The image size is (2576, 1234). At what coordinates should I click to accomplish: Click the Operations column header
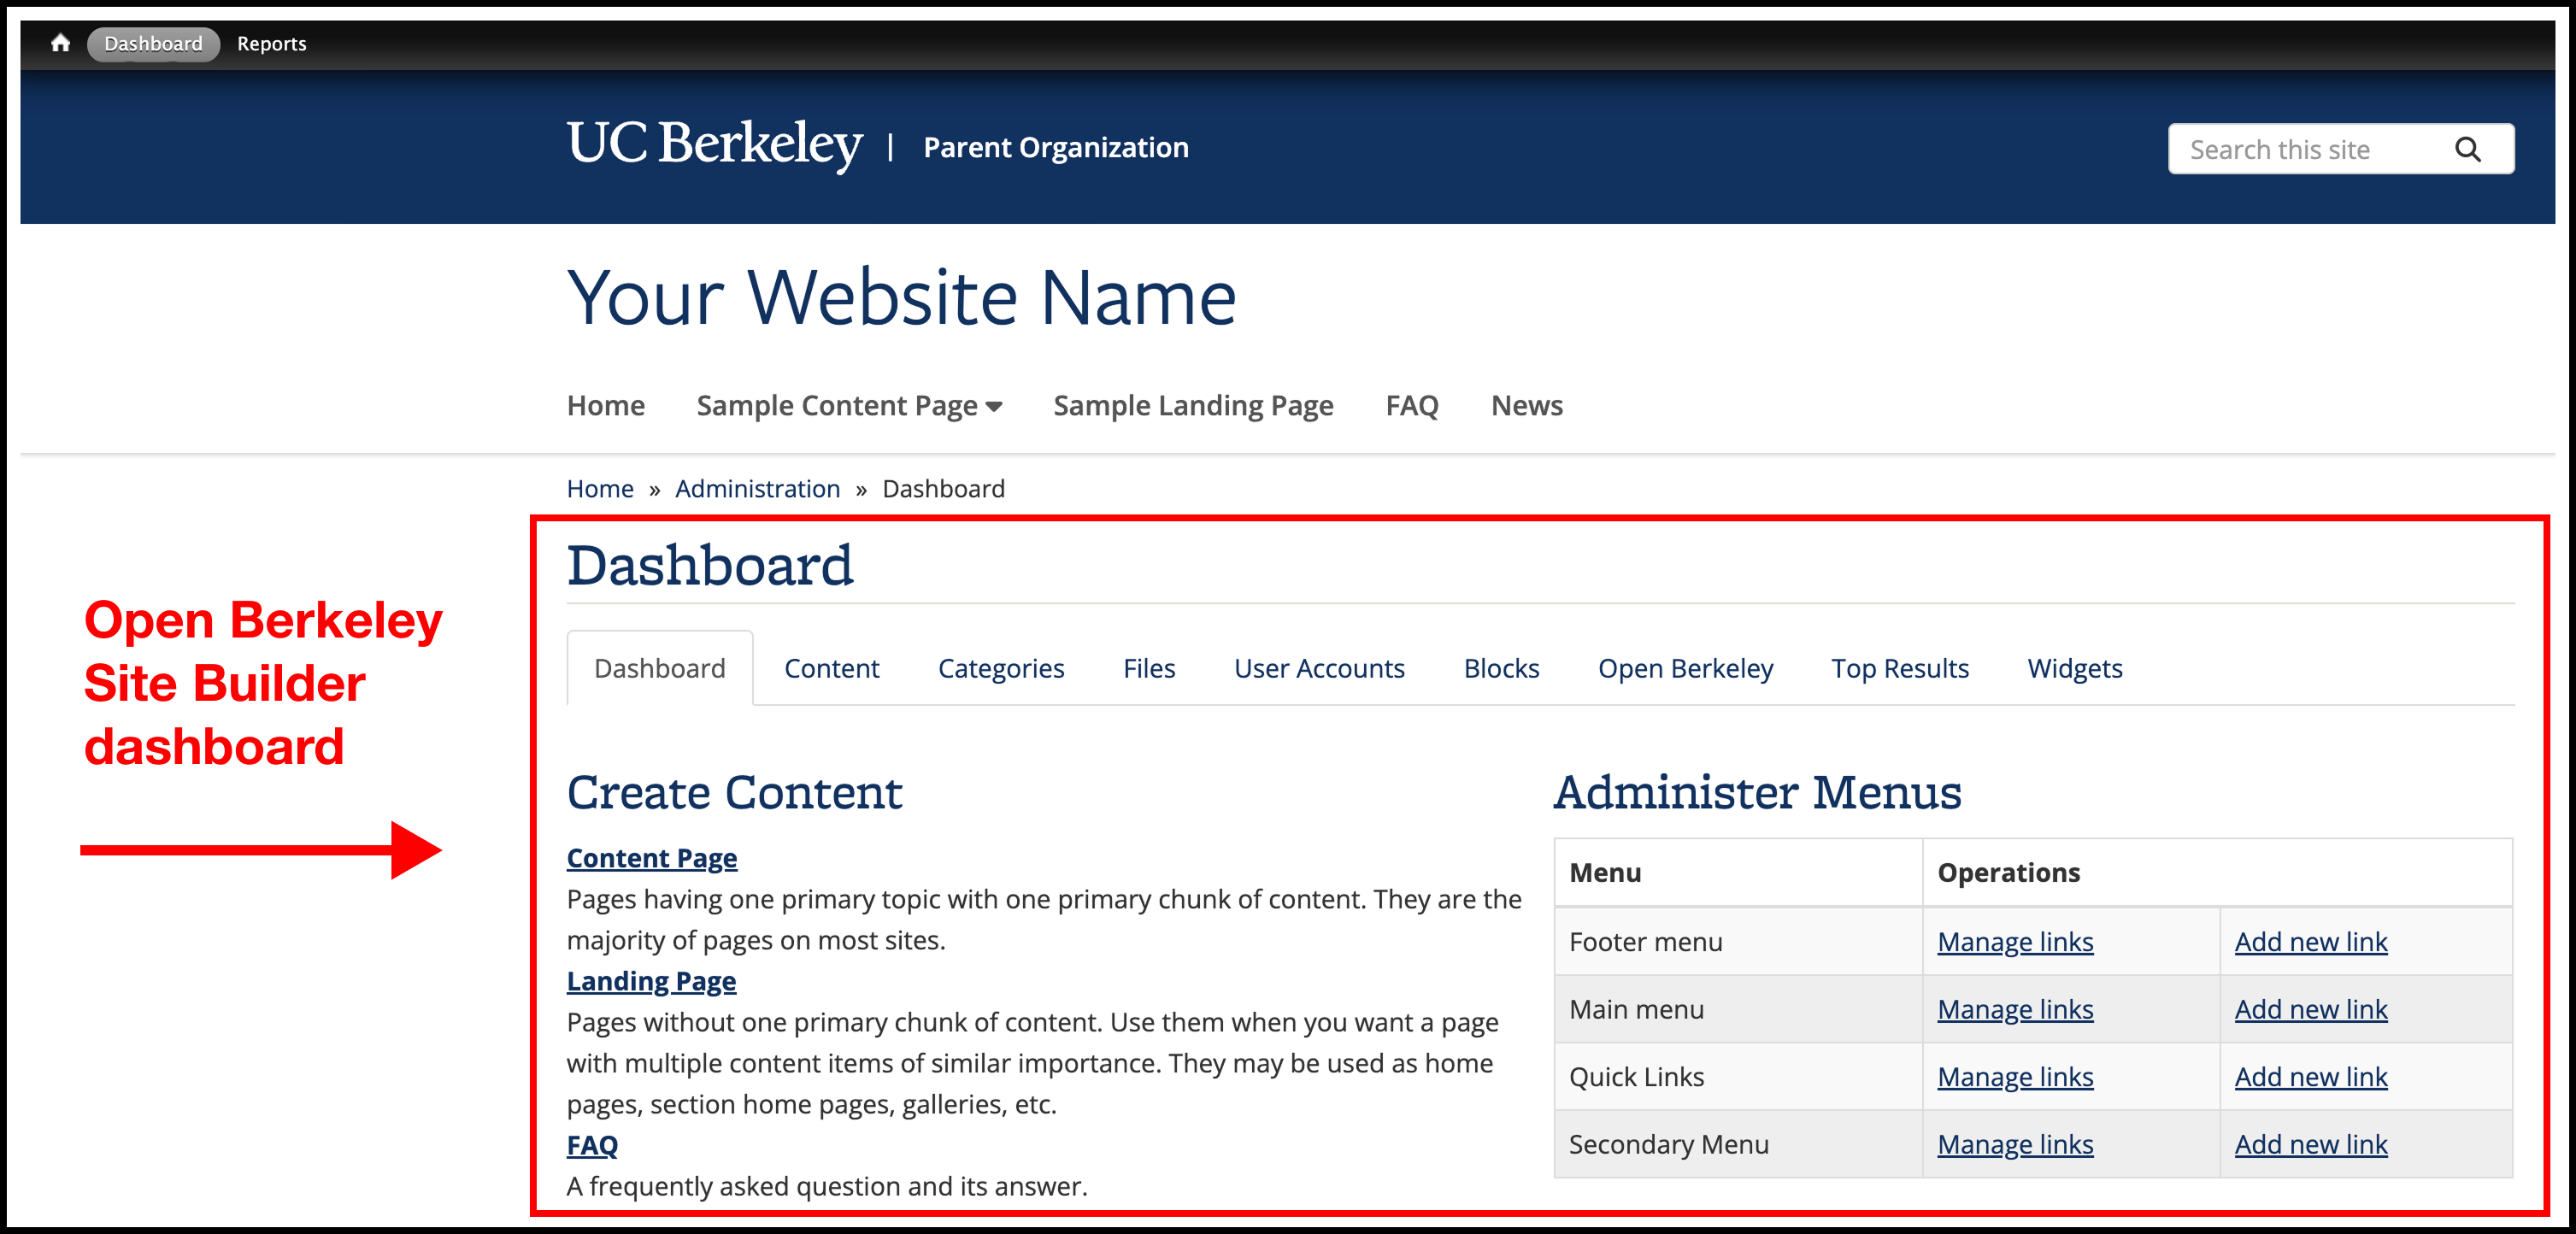[2217, 873]
